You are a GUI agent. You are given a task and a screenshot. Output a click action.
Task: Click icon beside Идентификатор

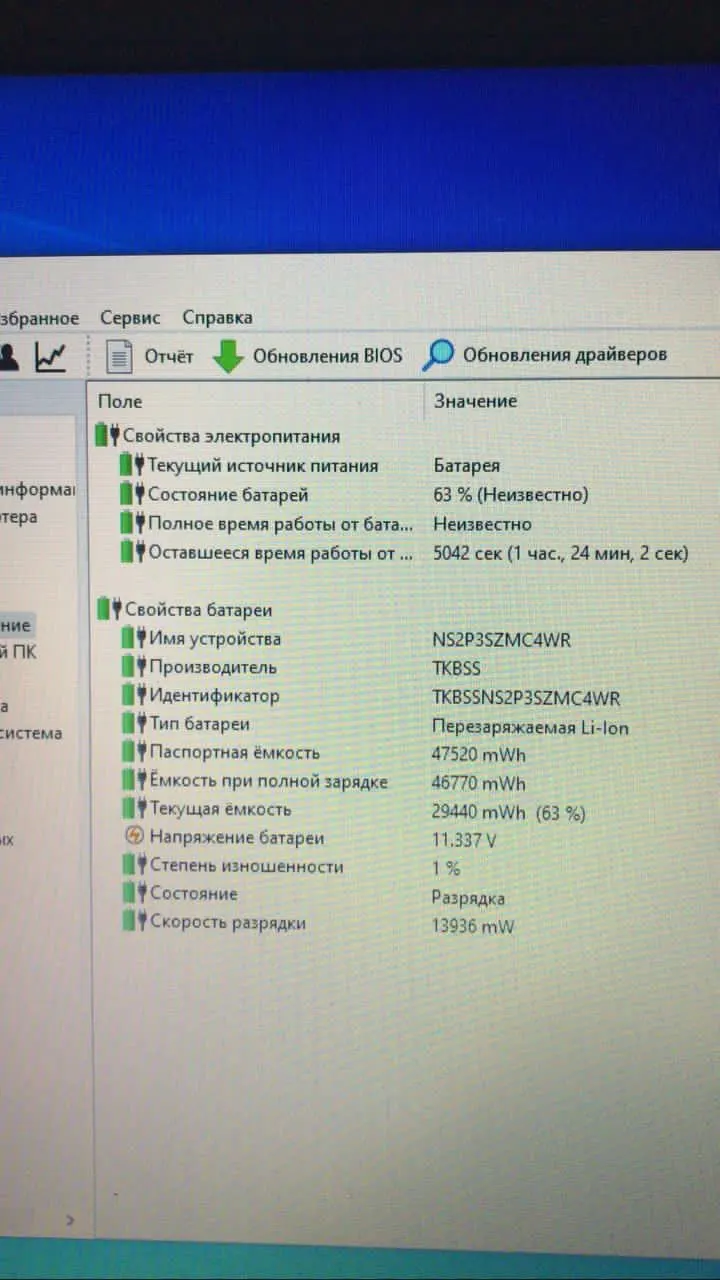tap(133, 696)
